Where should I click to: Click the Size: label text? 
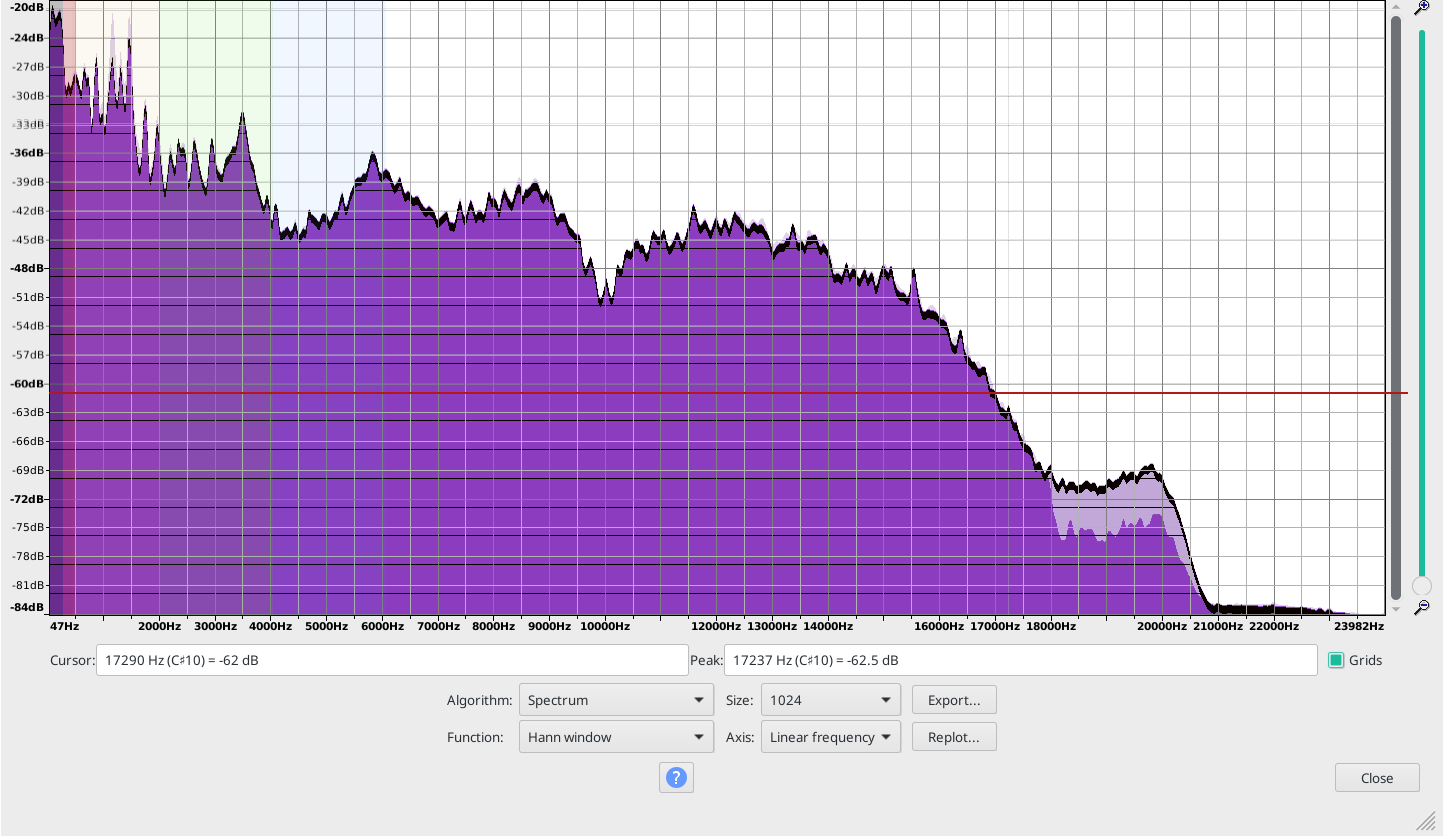click(739, 701)
